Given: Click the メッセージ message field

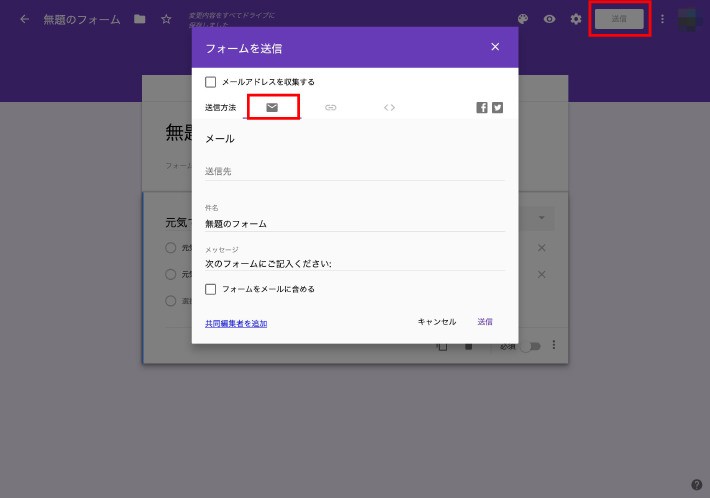Looking at the screenshot, I should 355,263.
